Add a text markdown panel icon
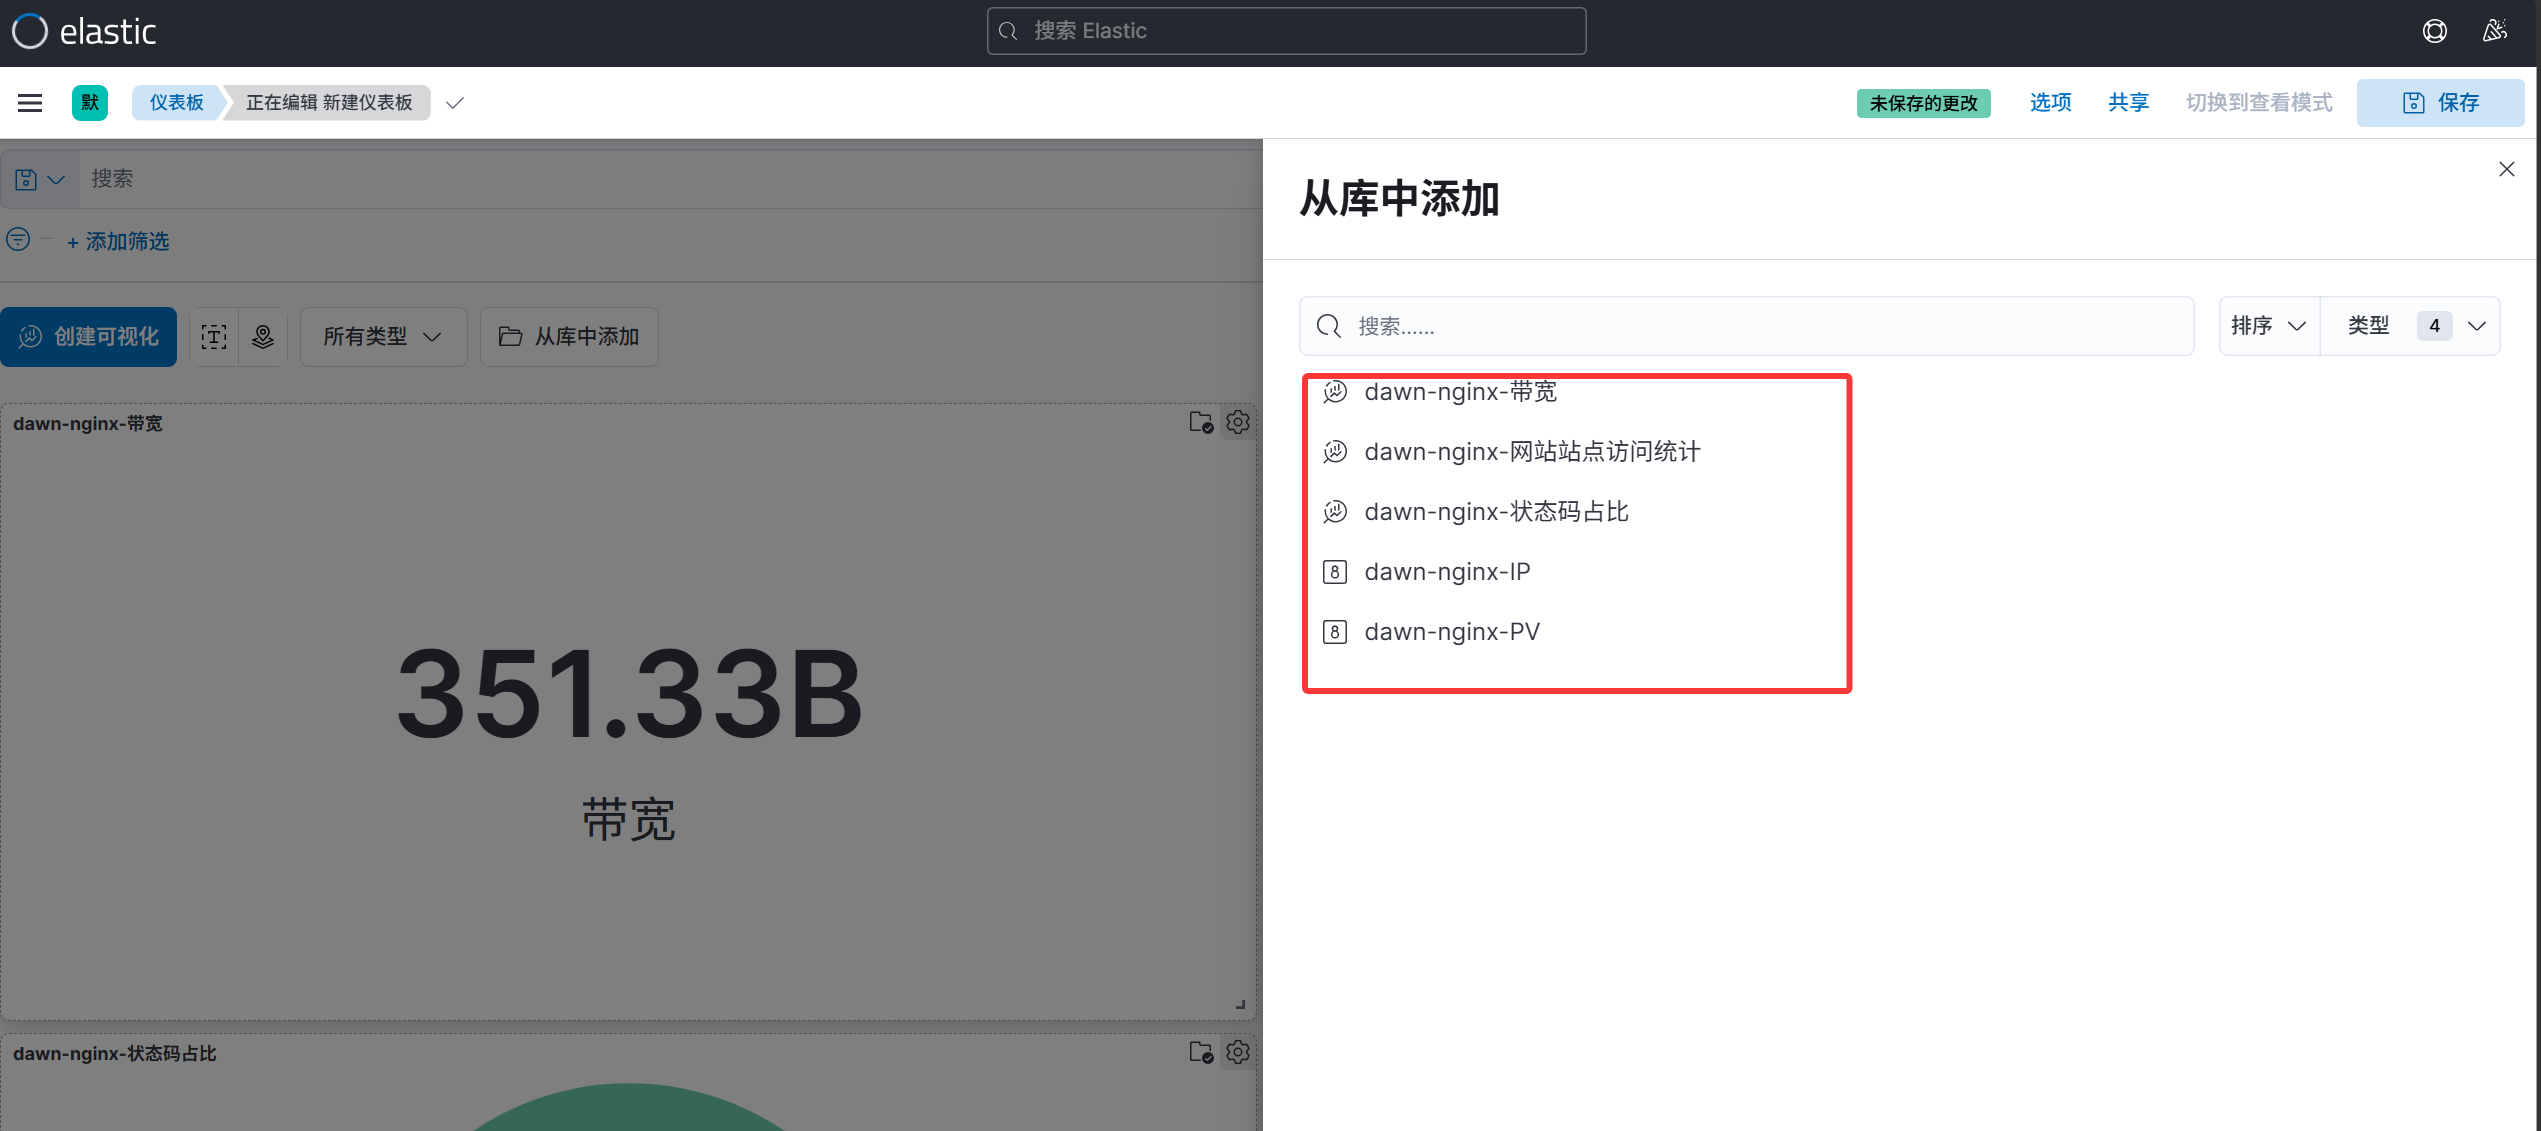Viewport: 2541px width, 1131px height. [x=214, y=337]
